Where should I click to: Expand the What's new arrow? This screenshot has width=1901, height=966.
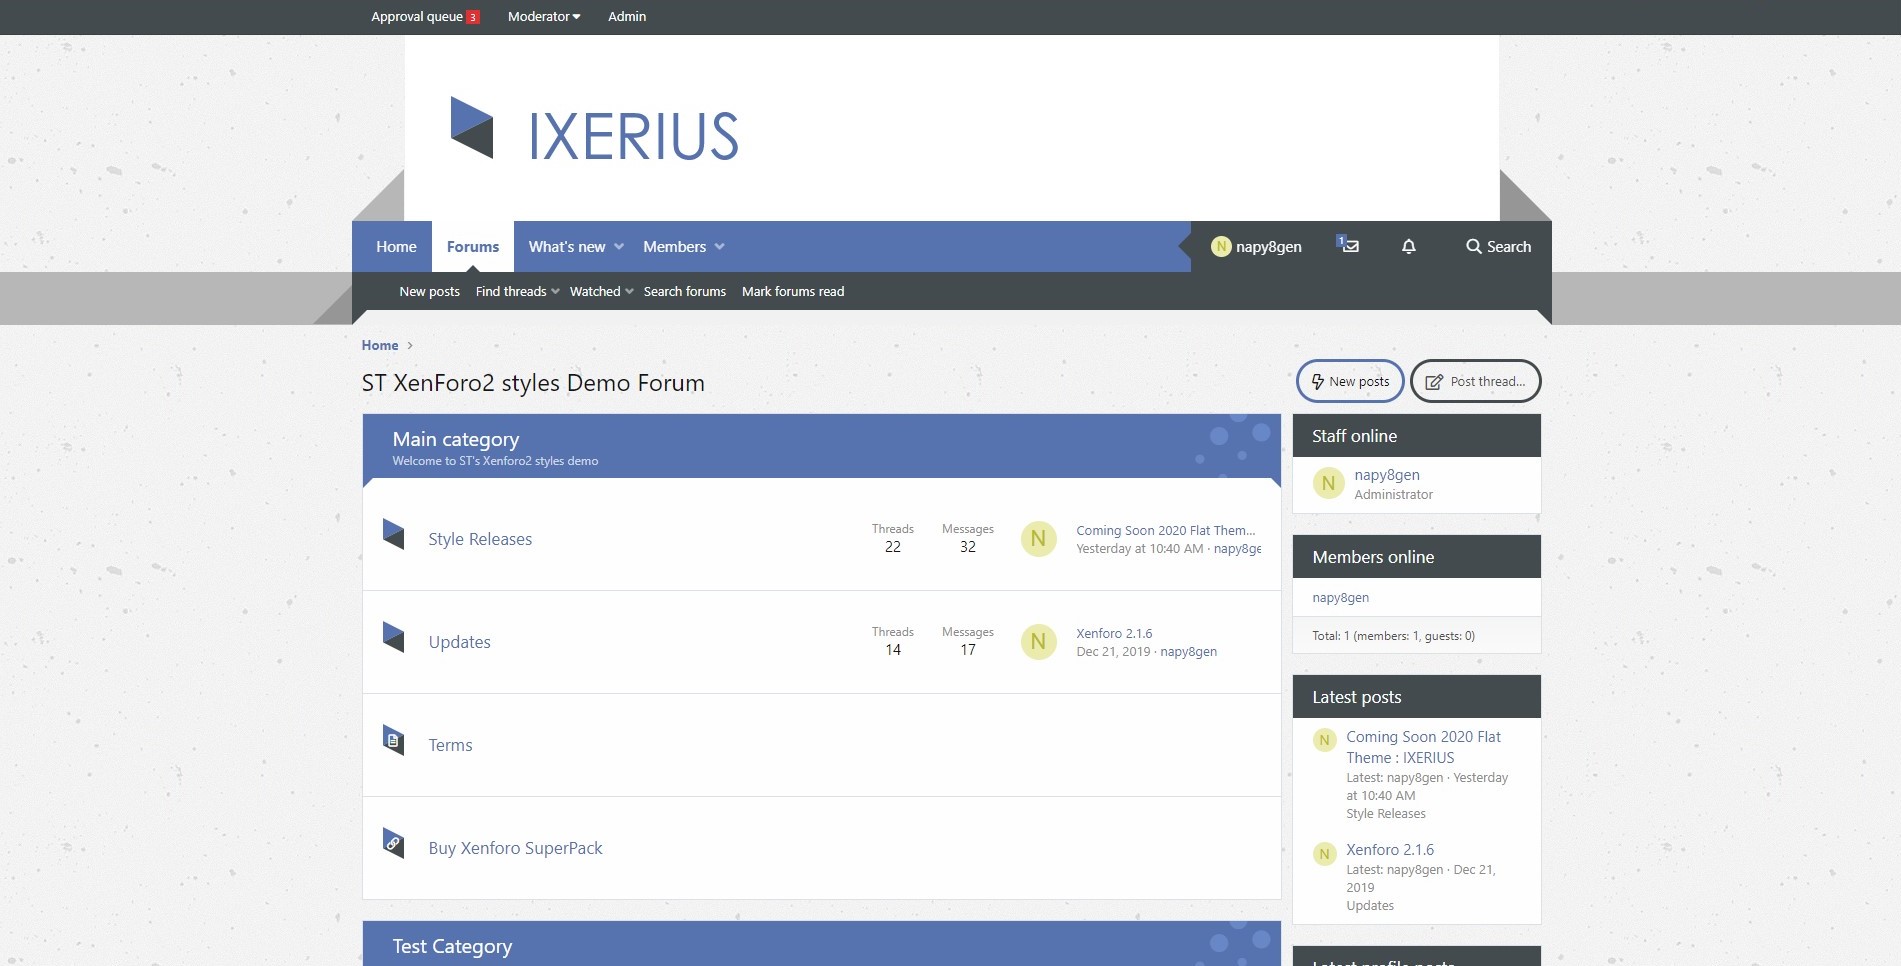(619, 247)
